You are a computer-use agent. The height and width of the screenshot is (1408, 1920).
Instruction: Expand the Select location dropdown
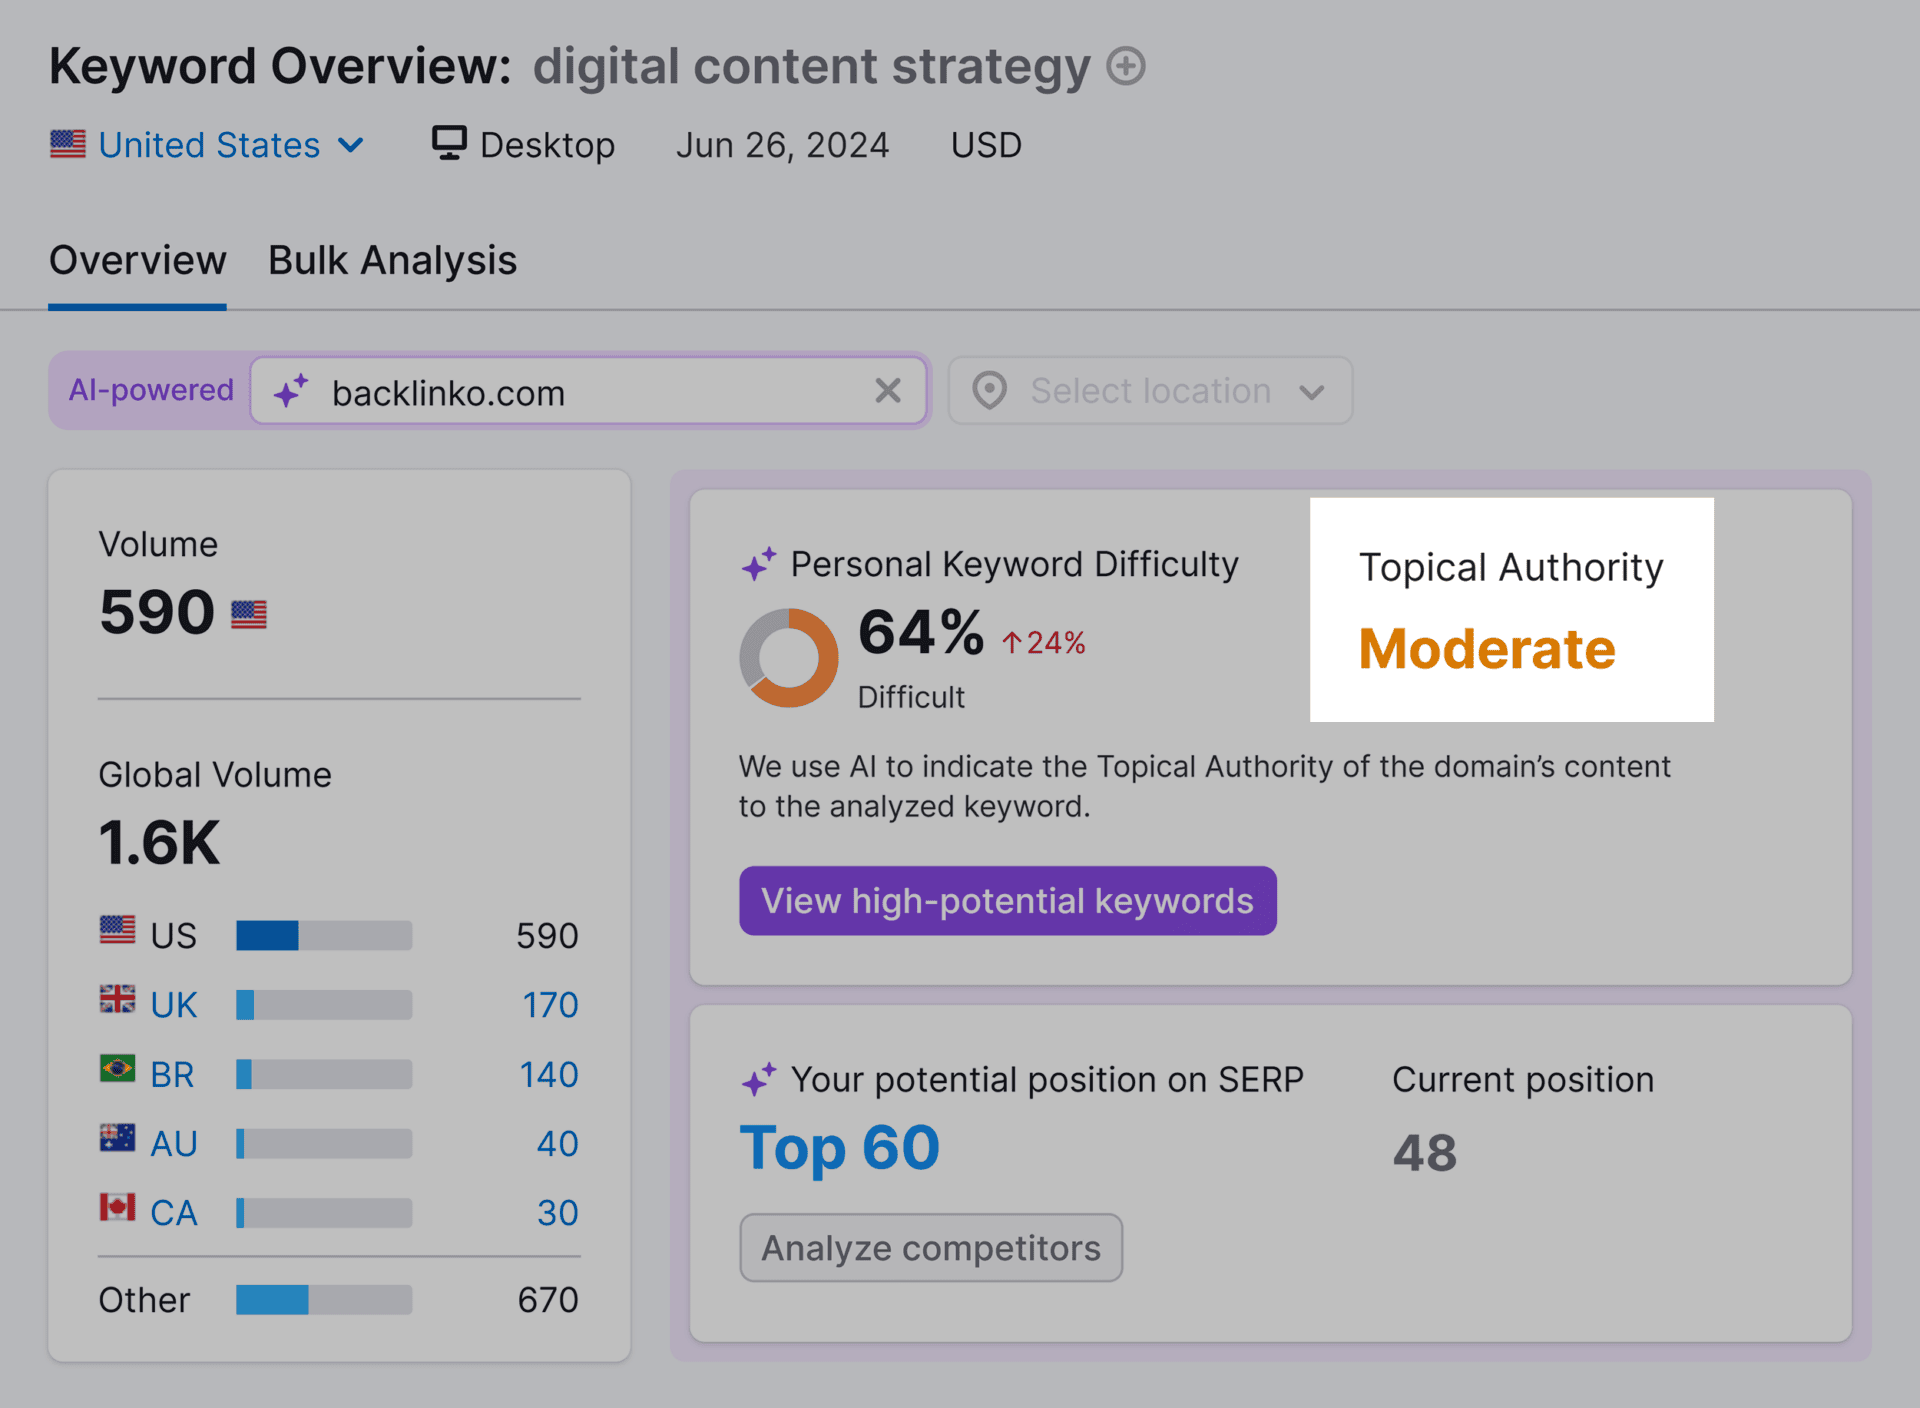point(1150,391)
